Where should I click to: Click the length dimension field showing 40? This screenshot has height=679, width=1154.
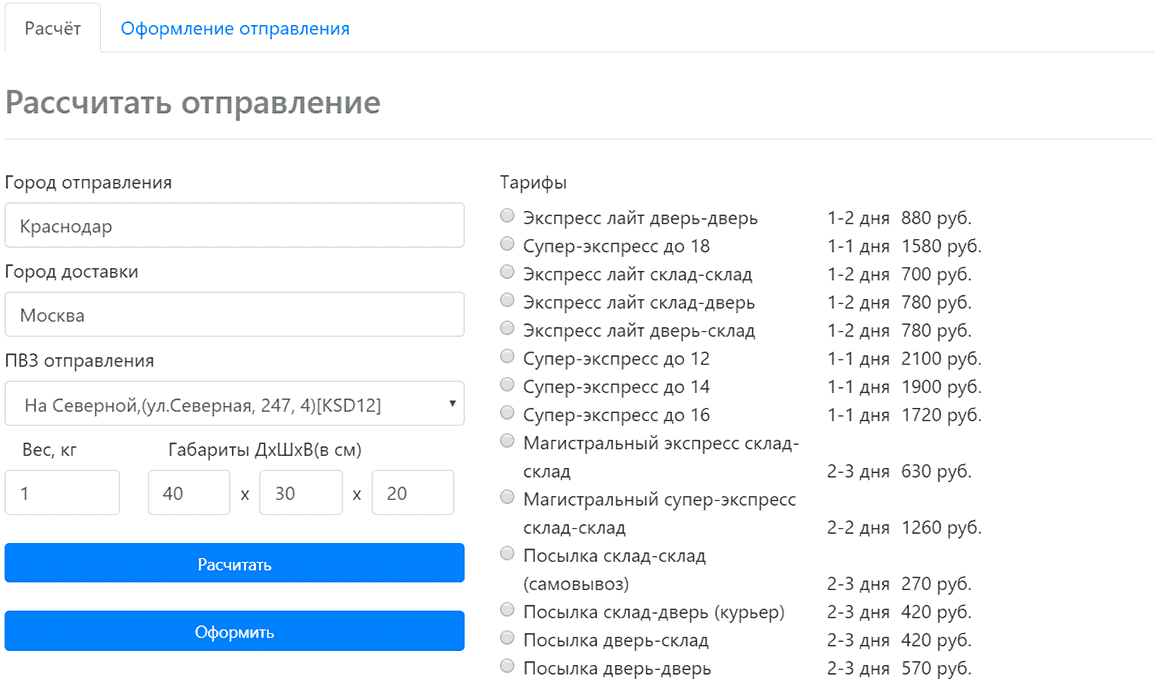coord(189,493)
